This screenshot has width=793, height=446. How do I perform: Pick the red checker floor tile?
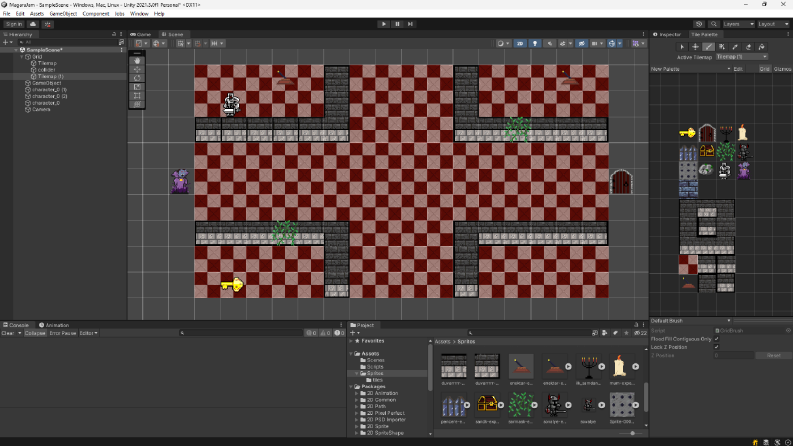(688, 264)
